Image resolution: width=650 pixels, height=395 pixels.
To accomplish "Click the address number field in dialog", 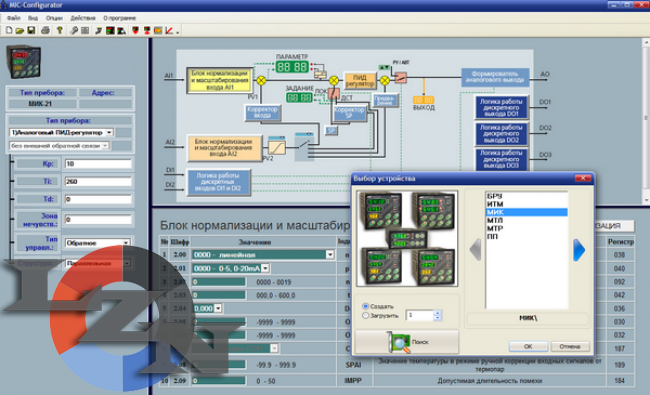I will [x=420, y=315].
